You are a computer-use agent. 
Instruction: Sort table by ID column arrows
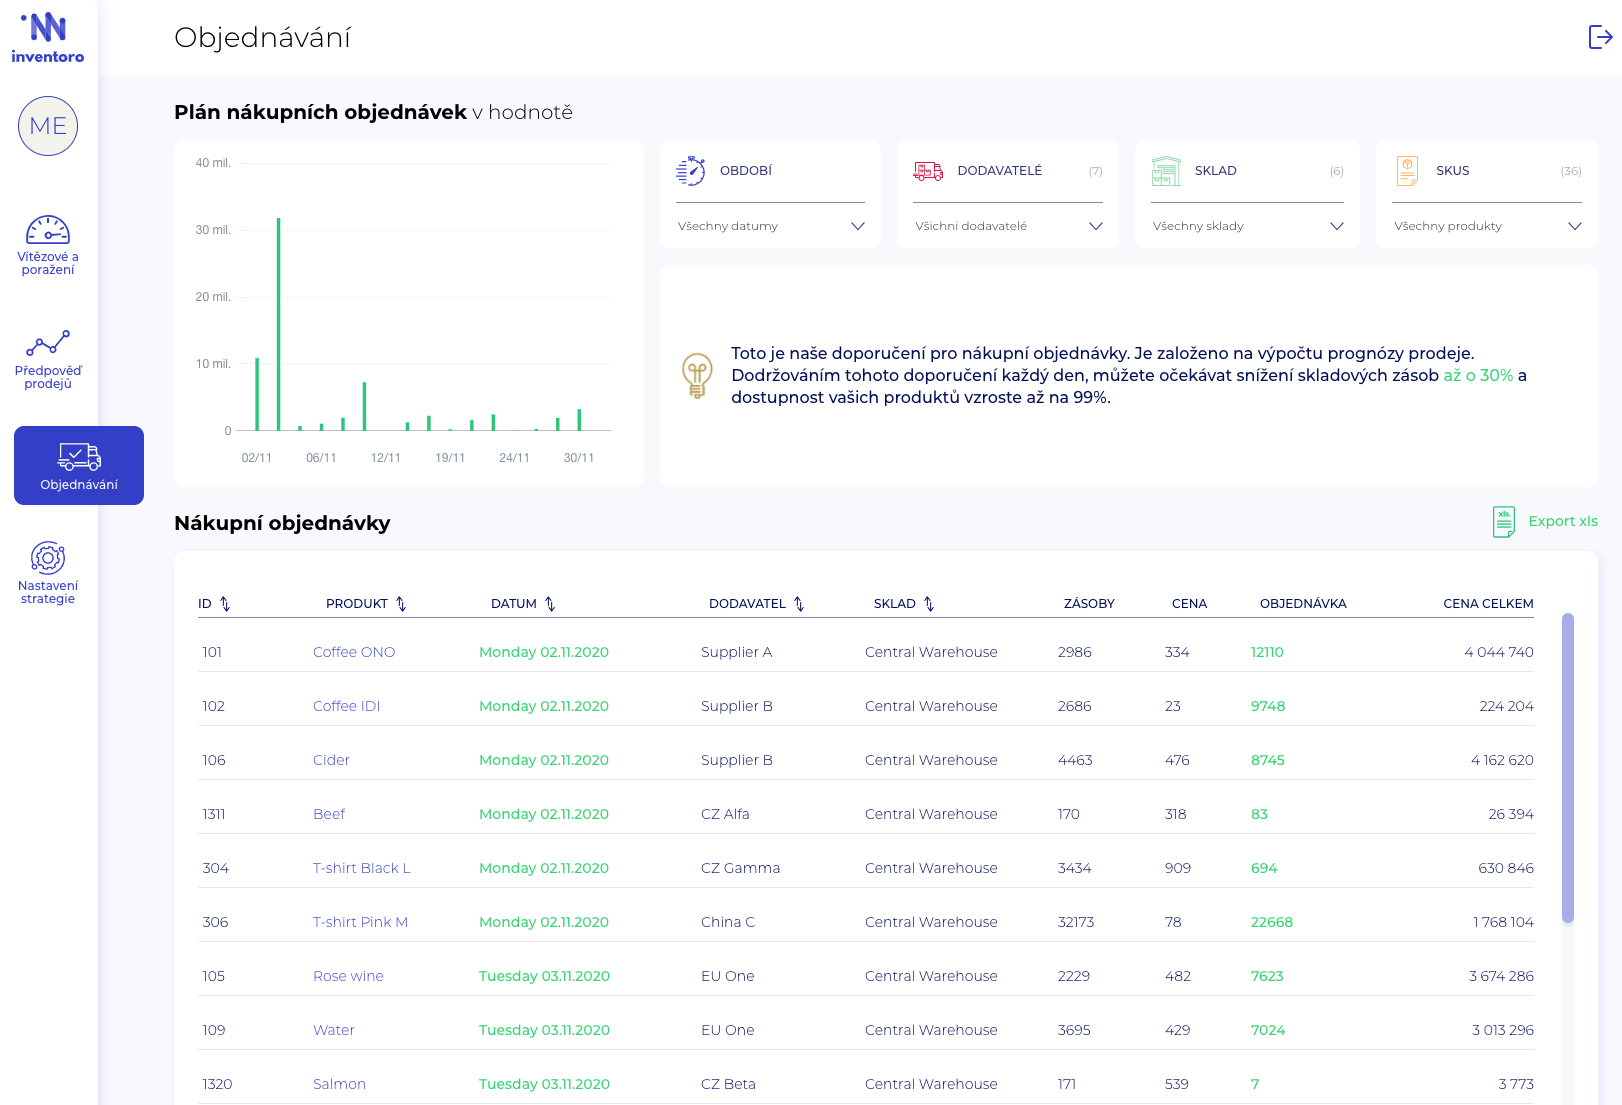click(x=225, y=604)
